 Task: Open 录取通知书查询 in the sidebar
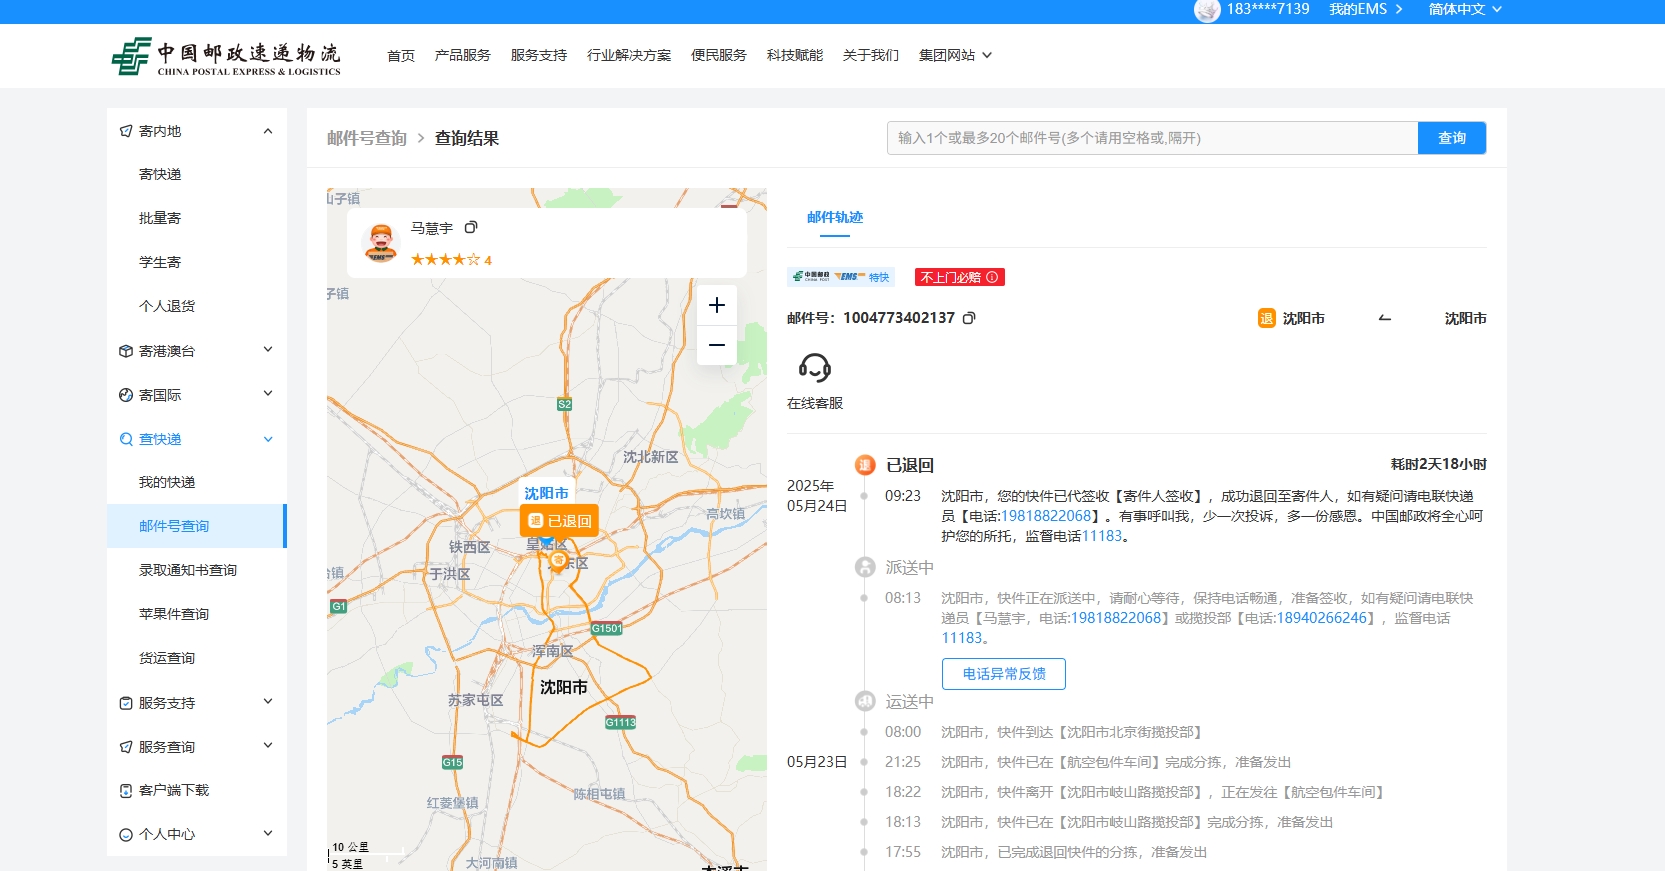pyautogui.click(x=188, y=570)
